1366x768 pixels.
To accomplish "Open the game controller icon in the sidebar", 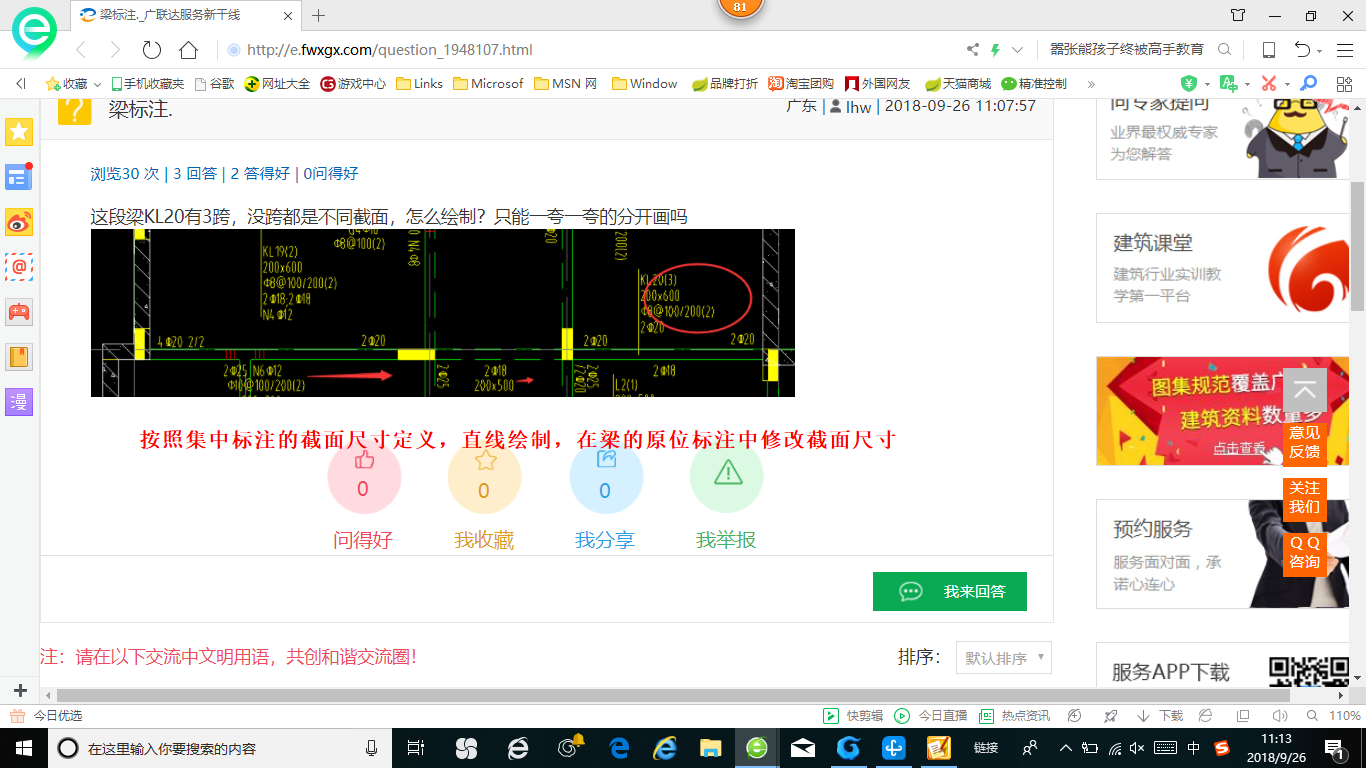I will pyautogui.click(x=19, y=312).
